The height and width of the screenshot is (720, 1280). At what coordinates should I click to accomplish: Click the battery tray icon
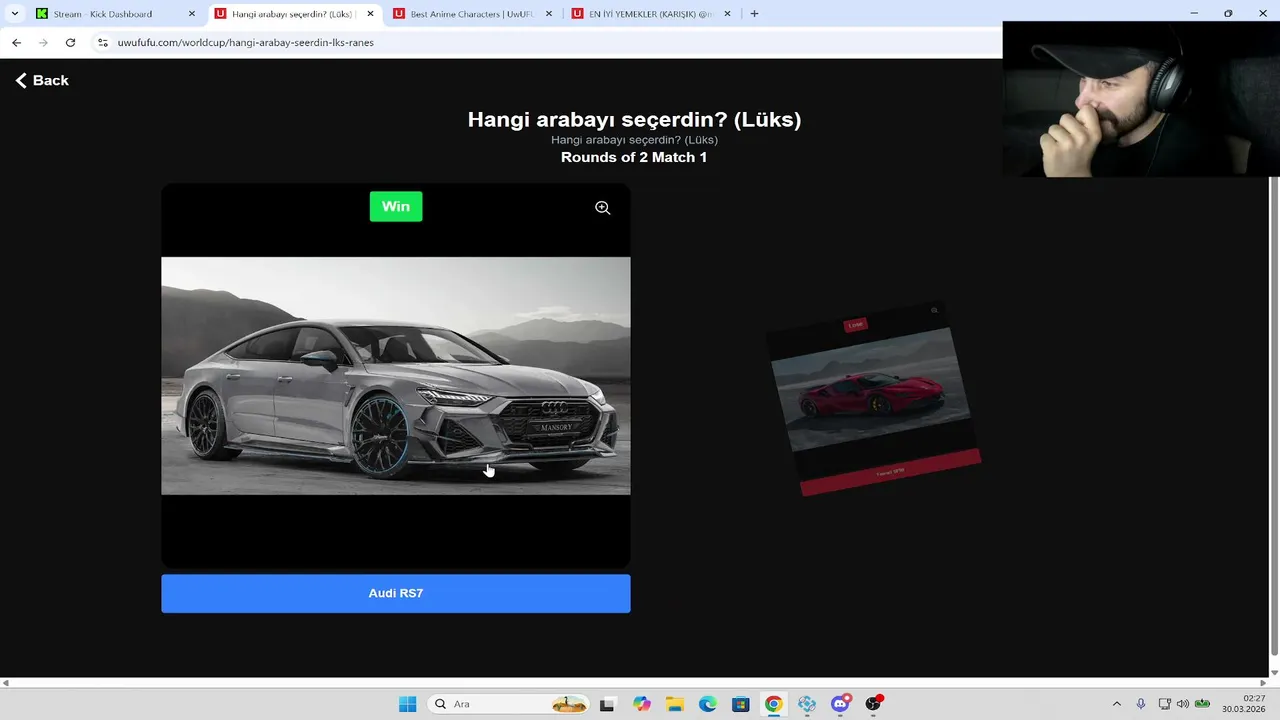tap(1202, 704)
